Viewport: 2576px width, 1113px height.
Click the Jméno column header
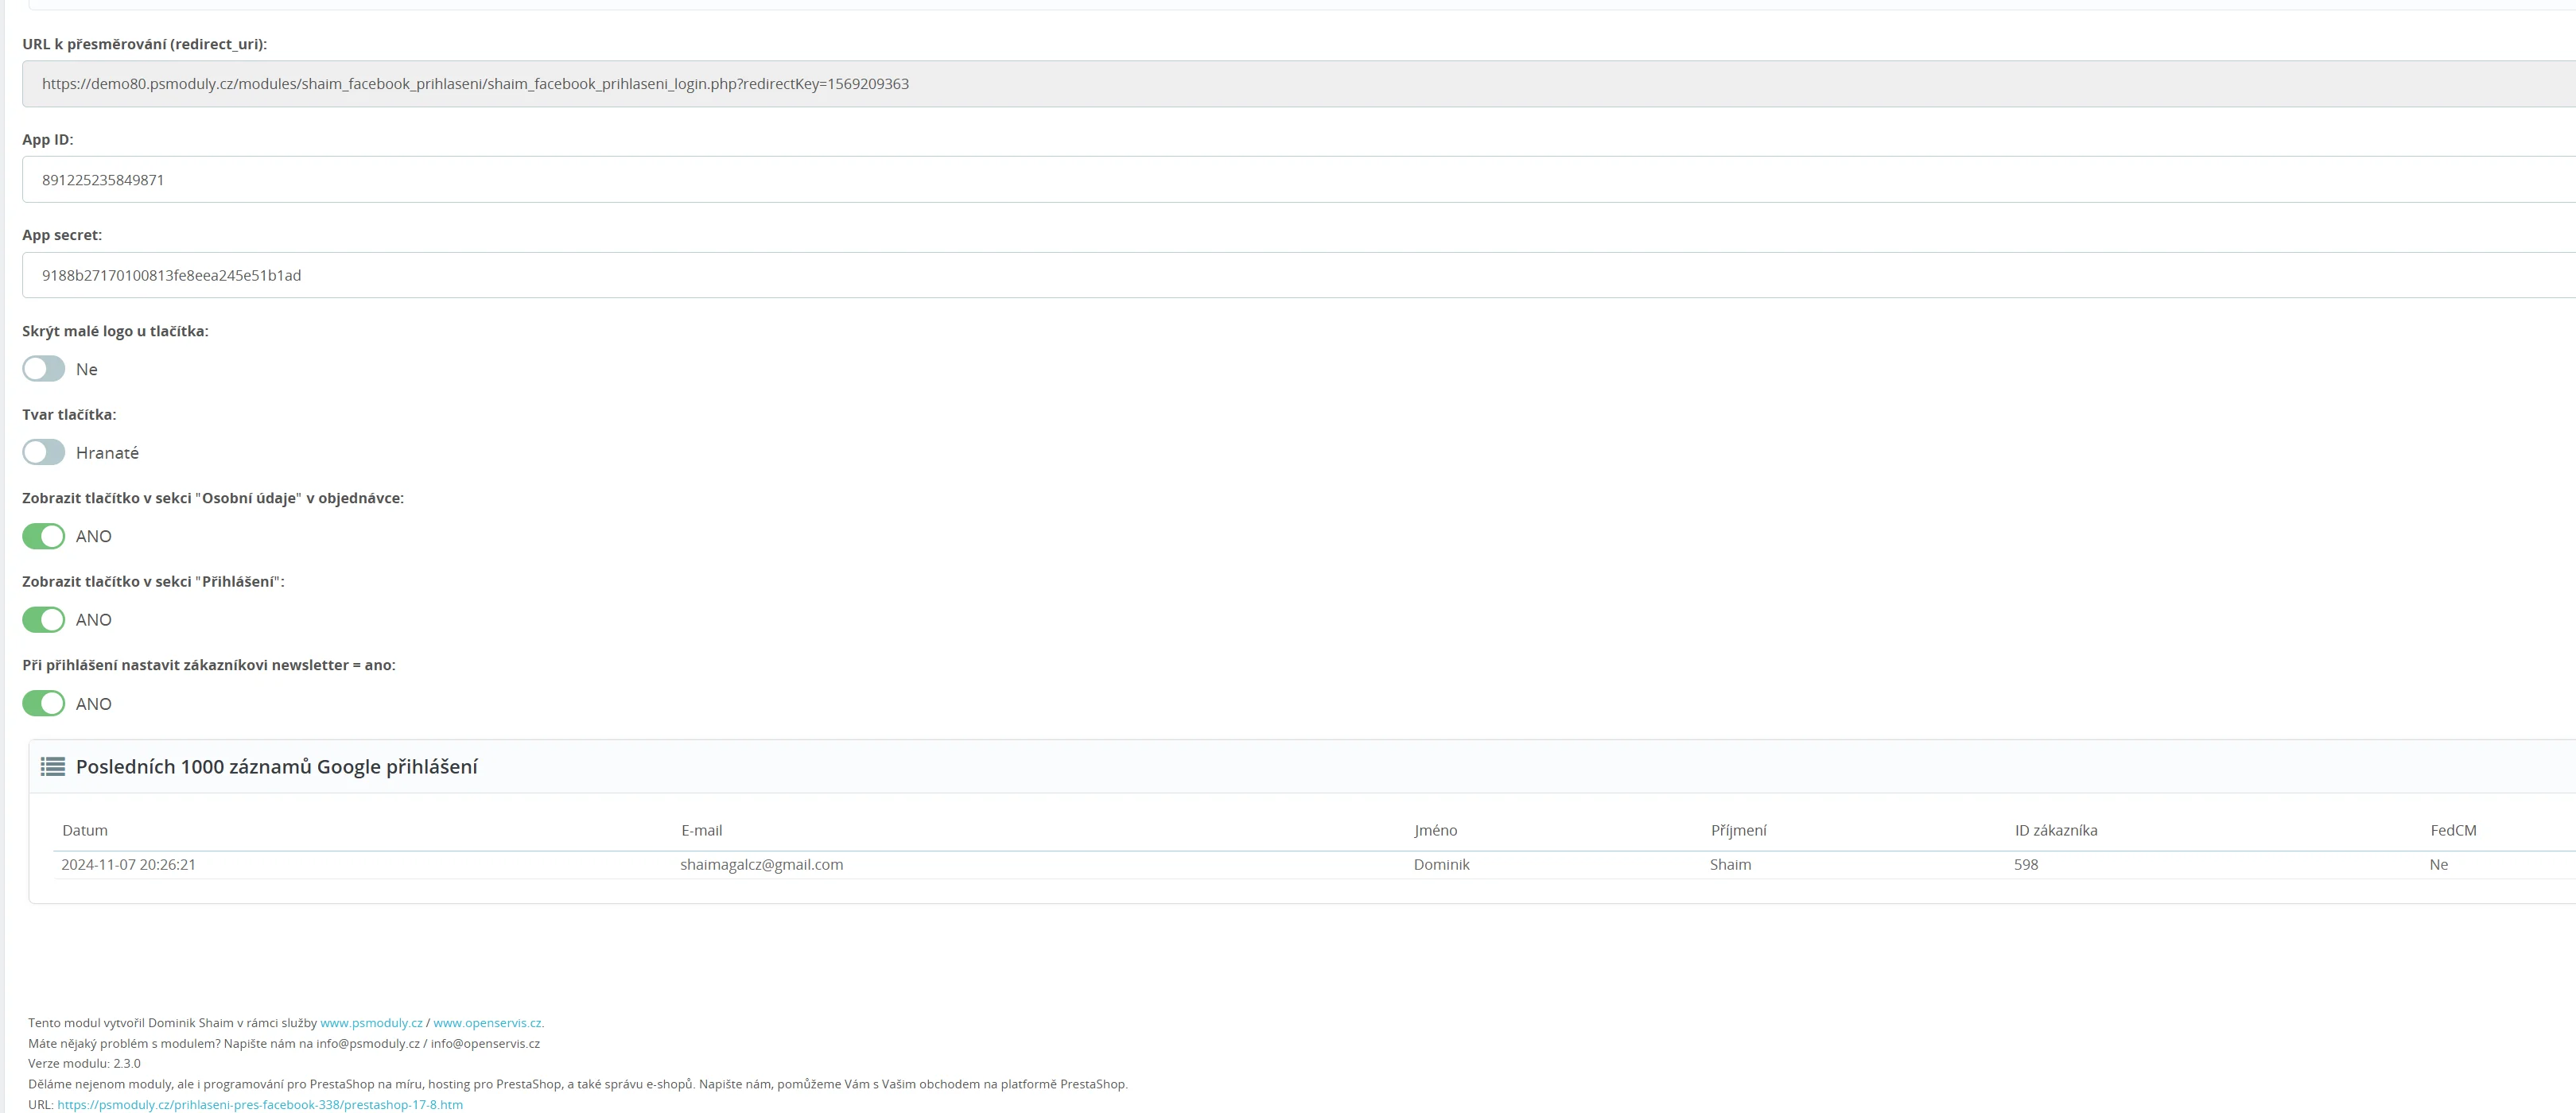pyautogui.click(x=1436, y=831)
